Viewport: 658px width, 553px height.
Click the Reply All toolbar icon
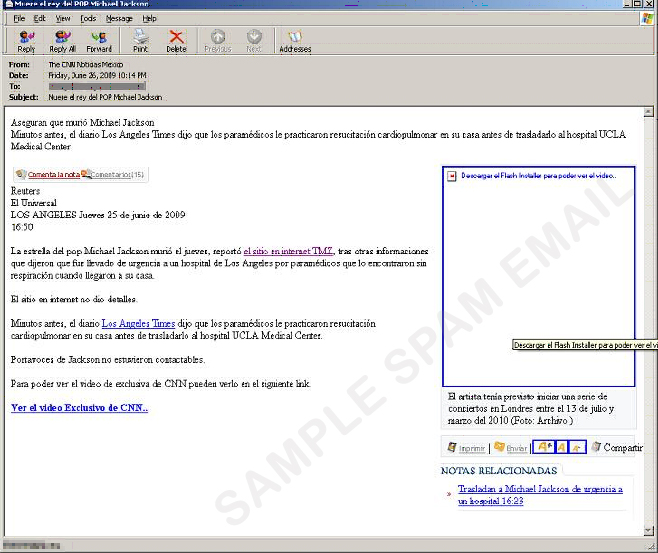coord(61,39)
